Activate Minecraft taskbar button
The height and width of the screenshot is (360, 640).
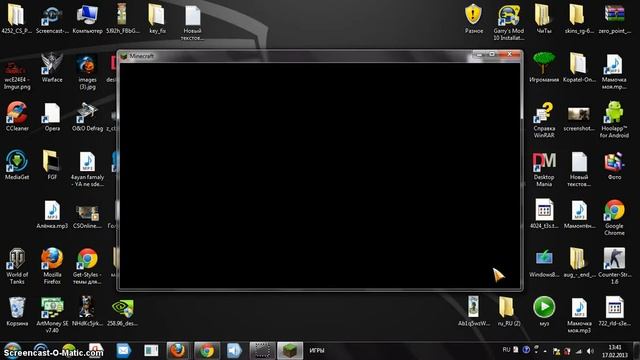[290, 350]
